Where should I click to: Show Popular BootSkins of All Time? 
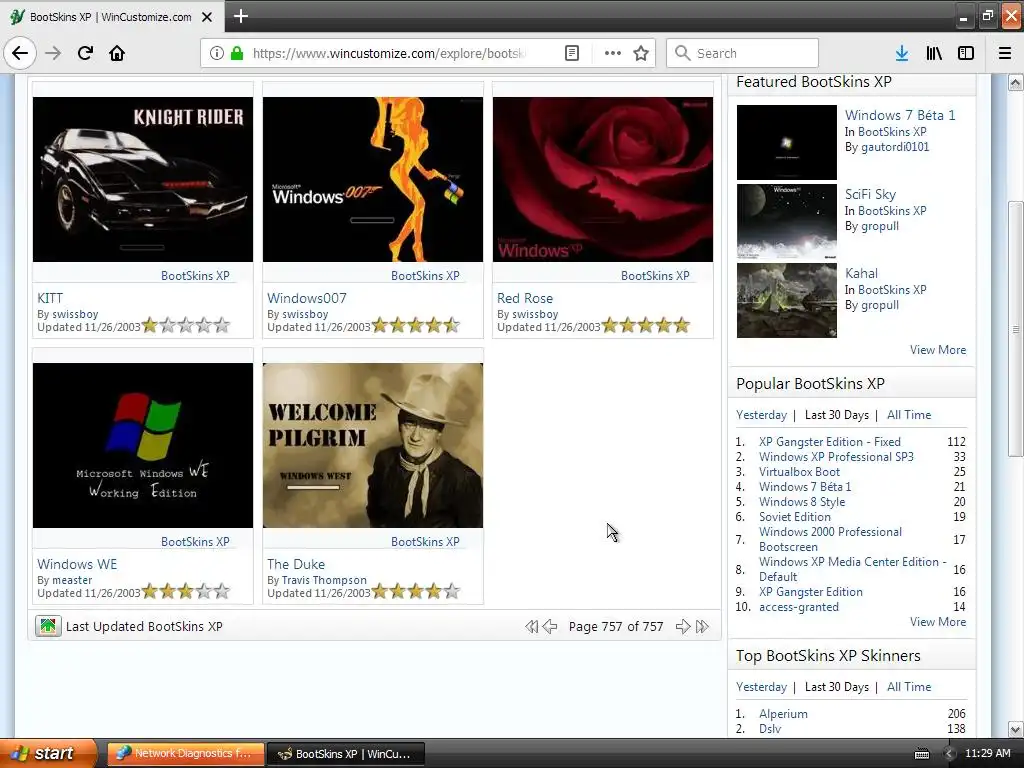pyautogui.click(x=909, y=415)
